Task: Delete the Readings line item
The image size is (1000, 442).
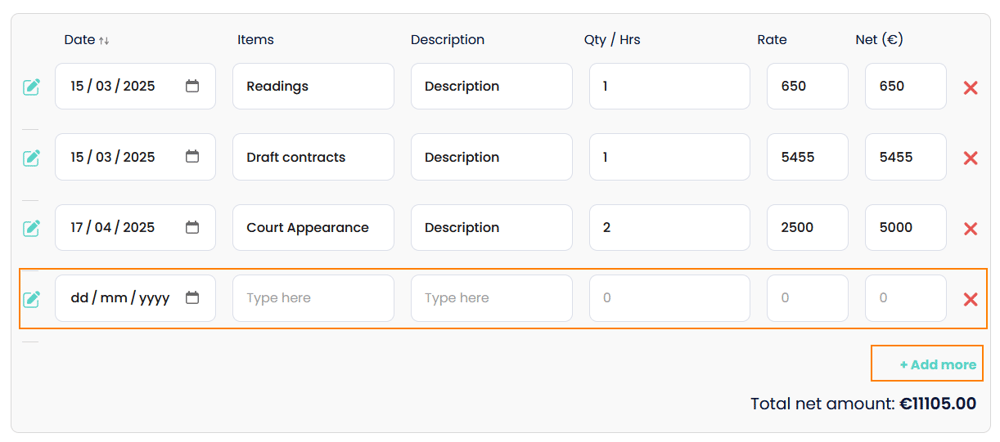Action: pyautogui.click(x=970, y=88)
